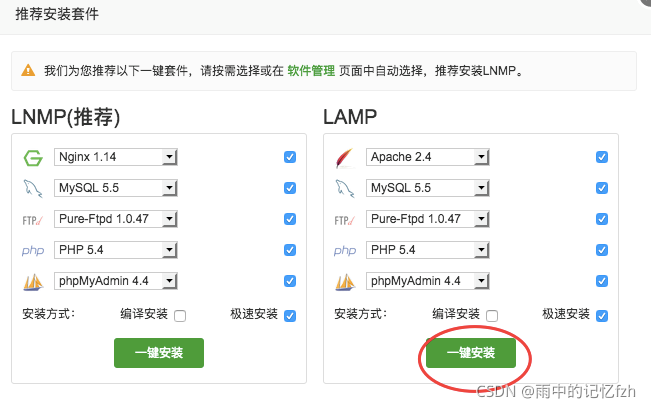This screenshot has height=408, width=651.
Task: Click the MySQL dolphin icon in LNMP
Action: pyautogui.click(x=33, y=188)
